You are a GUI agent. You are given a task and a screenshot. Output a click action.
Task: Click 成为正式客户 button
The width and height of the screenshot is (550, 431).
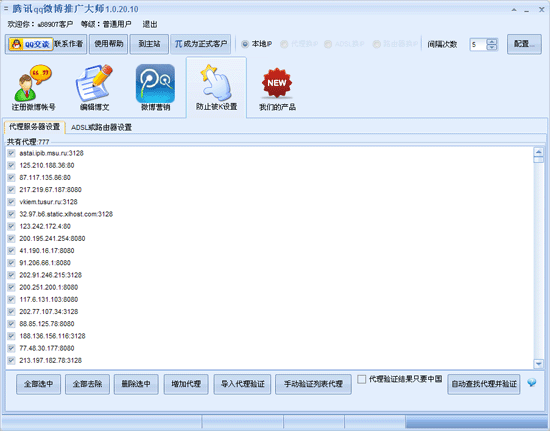tap(201, 44)
